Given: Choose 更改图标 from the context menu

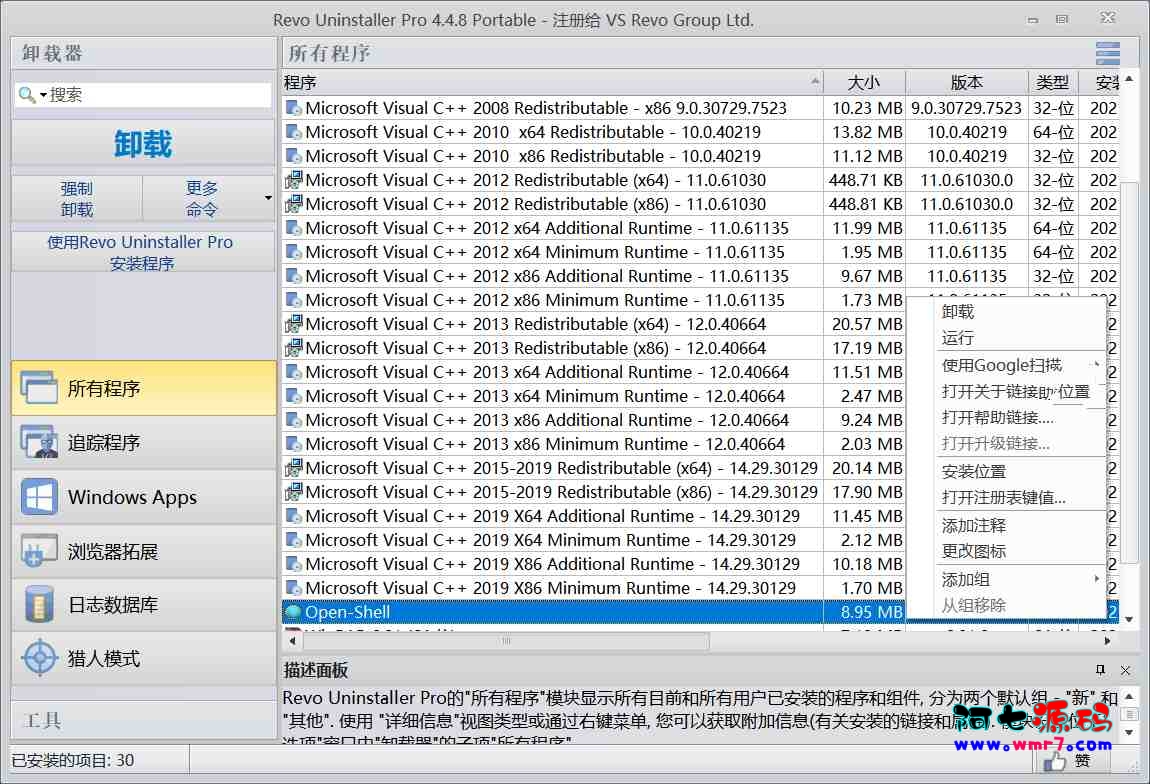Looking at the screenshot, I should click(973, 551).
